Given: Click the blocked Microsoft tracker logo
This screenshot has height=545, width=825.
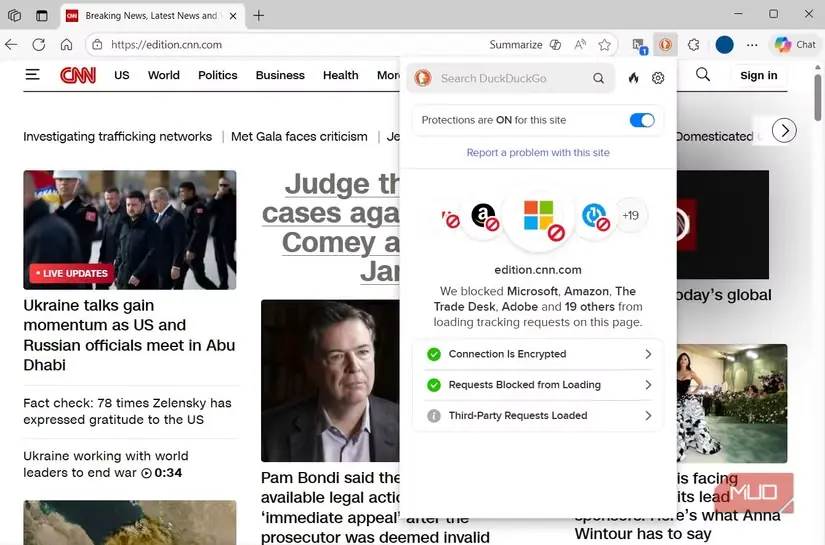Looking at the screenshot, I should (539, 215).
